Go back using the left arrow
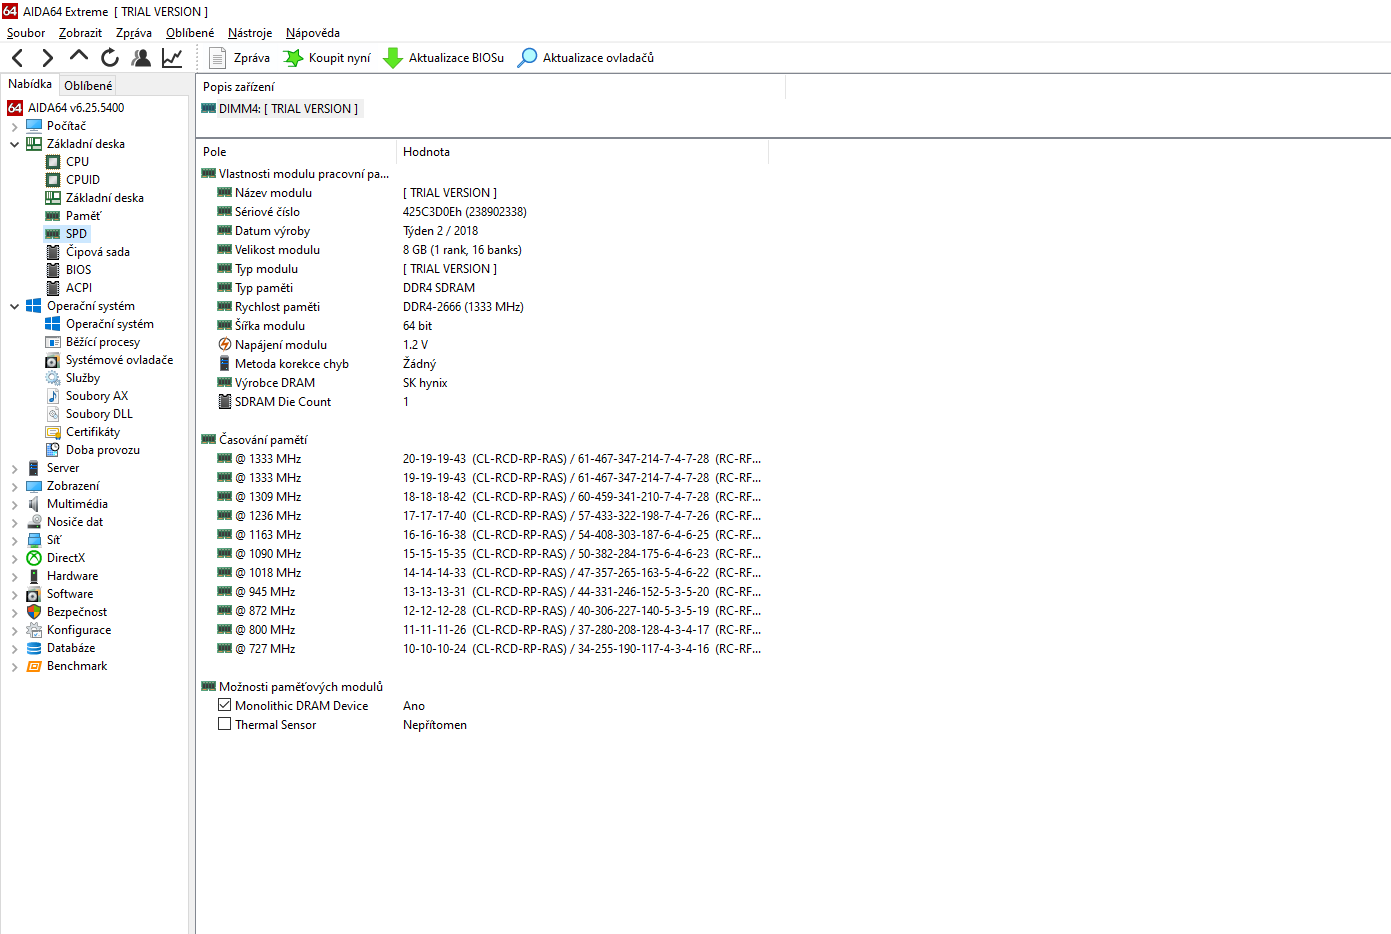 click(x=17, y=58)
